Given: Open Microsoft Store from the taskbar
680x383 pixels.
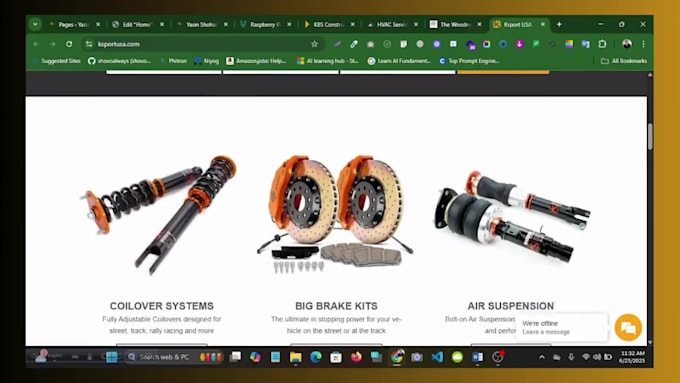Looking at the screenshot, I should point(336,357).
